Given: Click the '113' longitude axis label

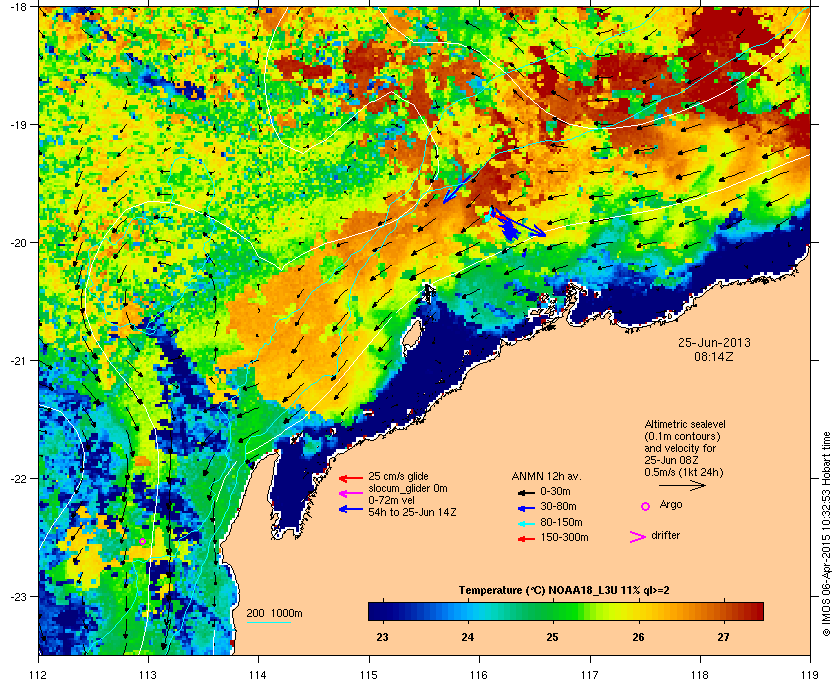Looking at the screenshot, I should point(148,674).
